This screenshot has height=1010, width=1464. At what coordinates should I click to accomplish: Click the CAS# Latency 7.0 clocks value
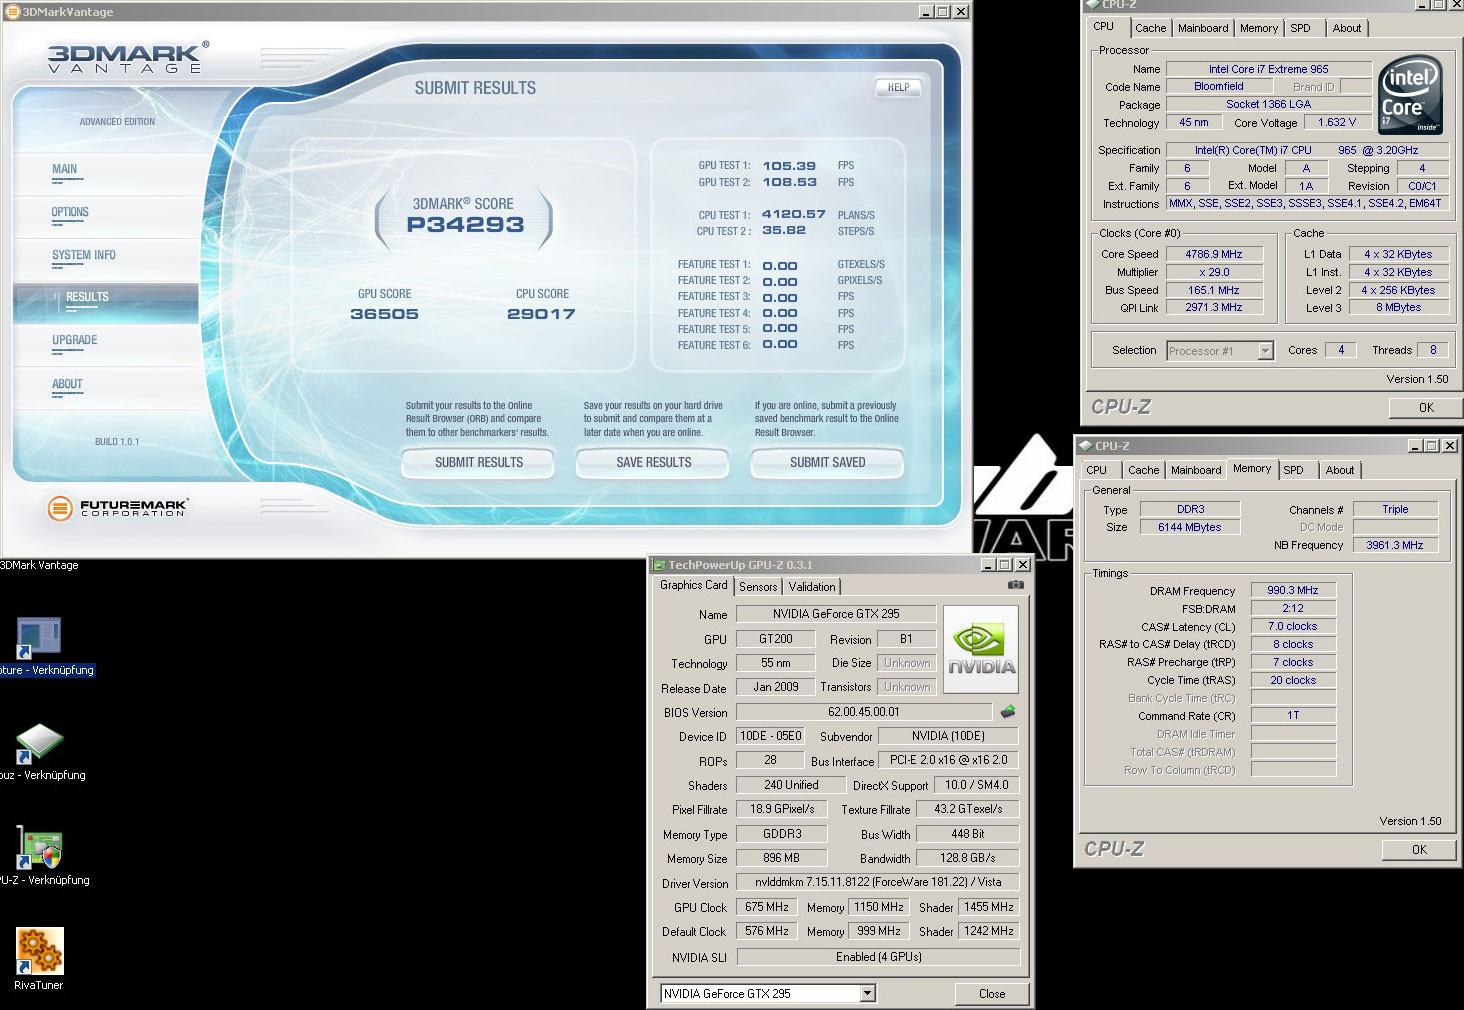tap(1293, 626)
